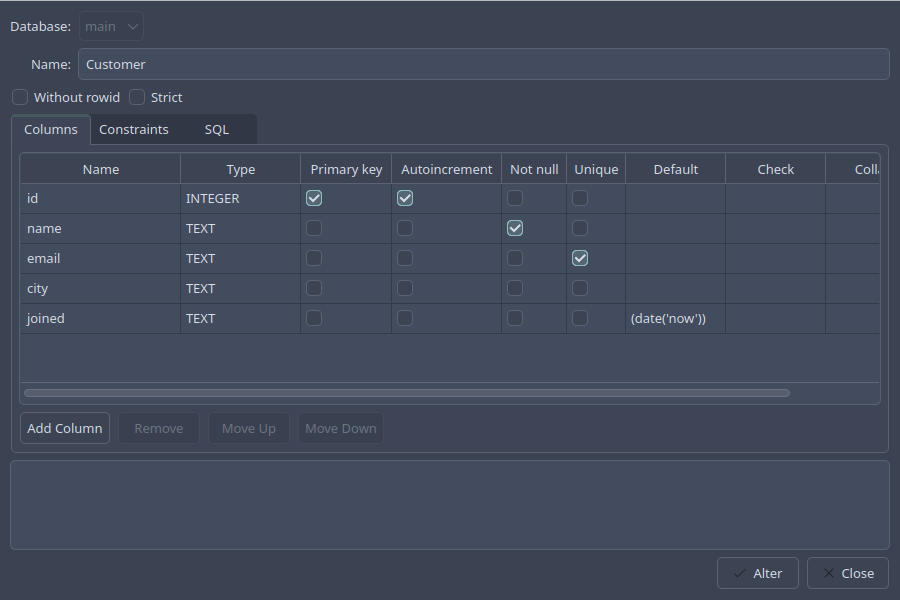The image size is (900, 600).
Task: Click the TEXT type cell for joined
Action: point(240,318)
